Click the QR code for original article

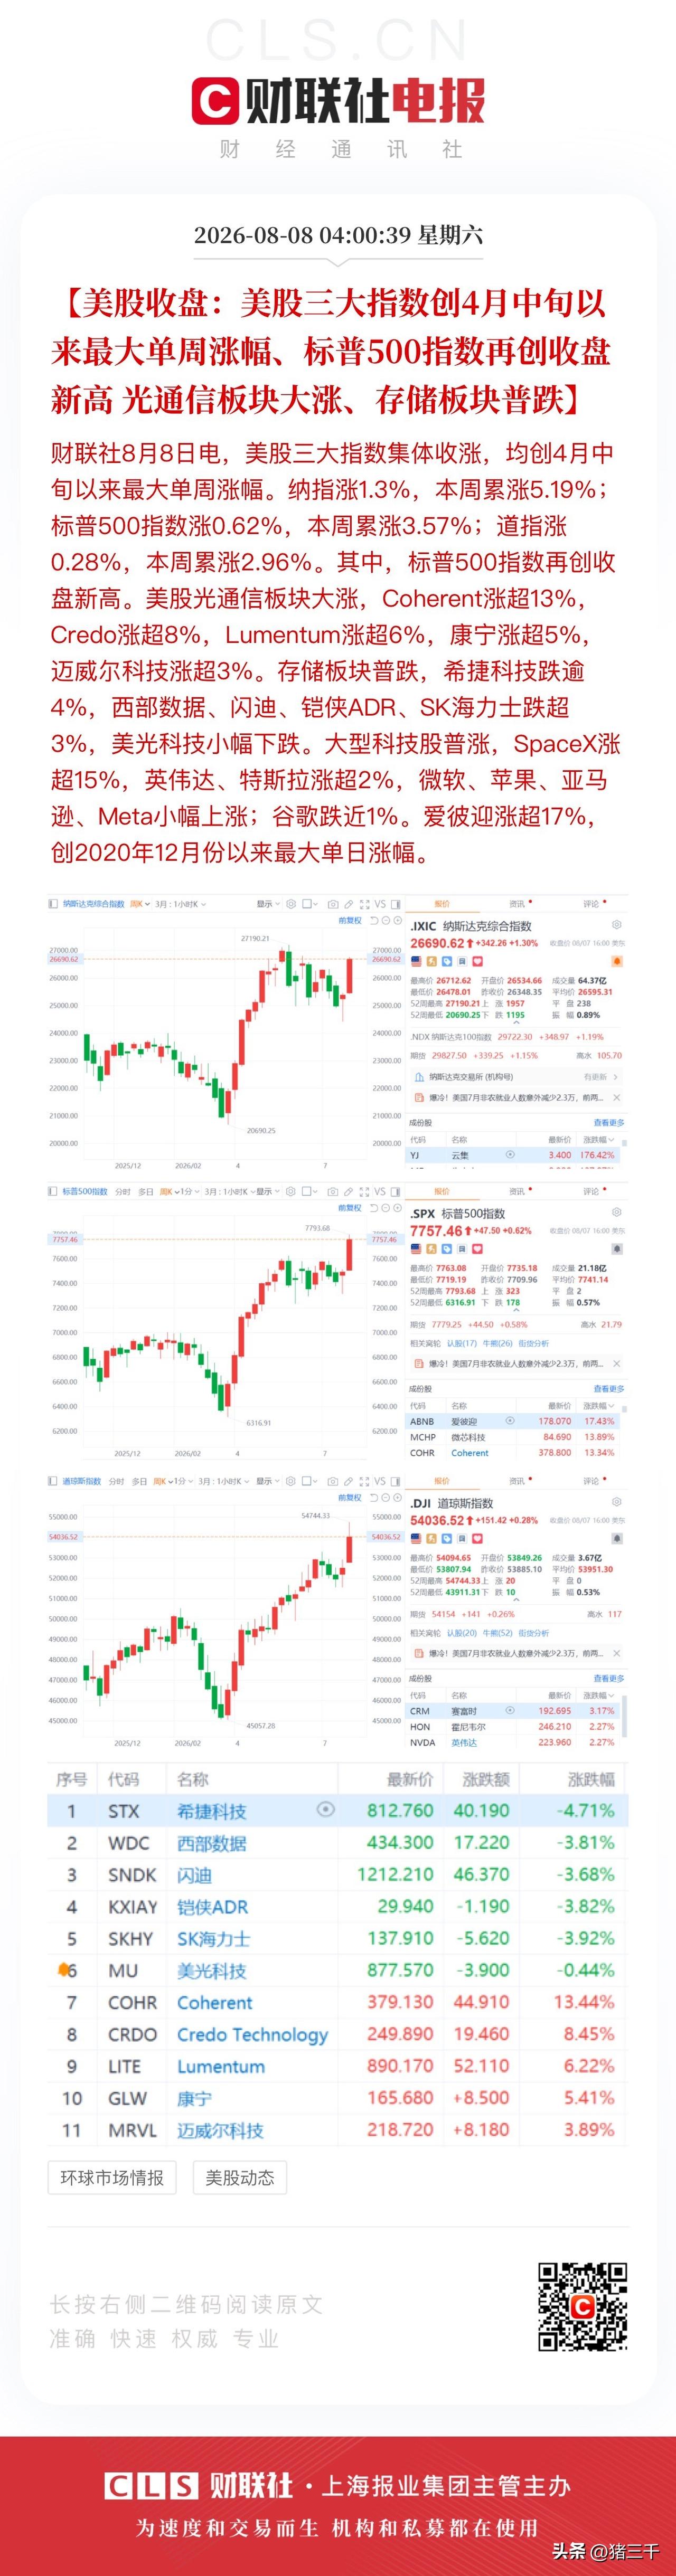(583, 2306)
